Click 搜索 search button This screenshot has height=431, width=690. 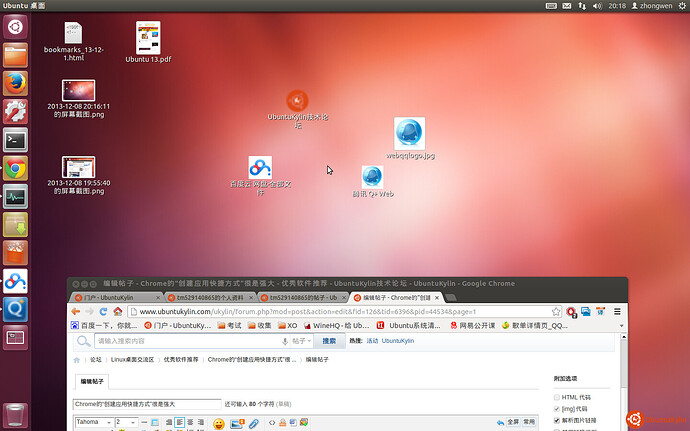(329, 341)
